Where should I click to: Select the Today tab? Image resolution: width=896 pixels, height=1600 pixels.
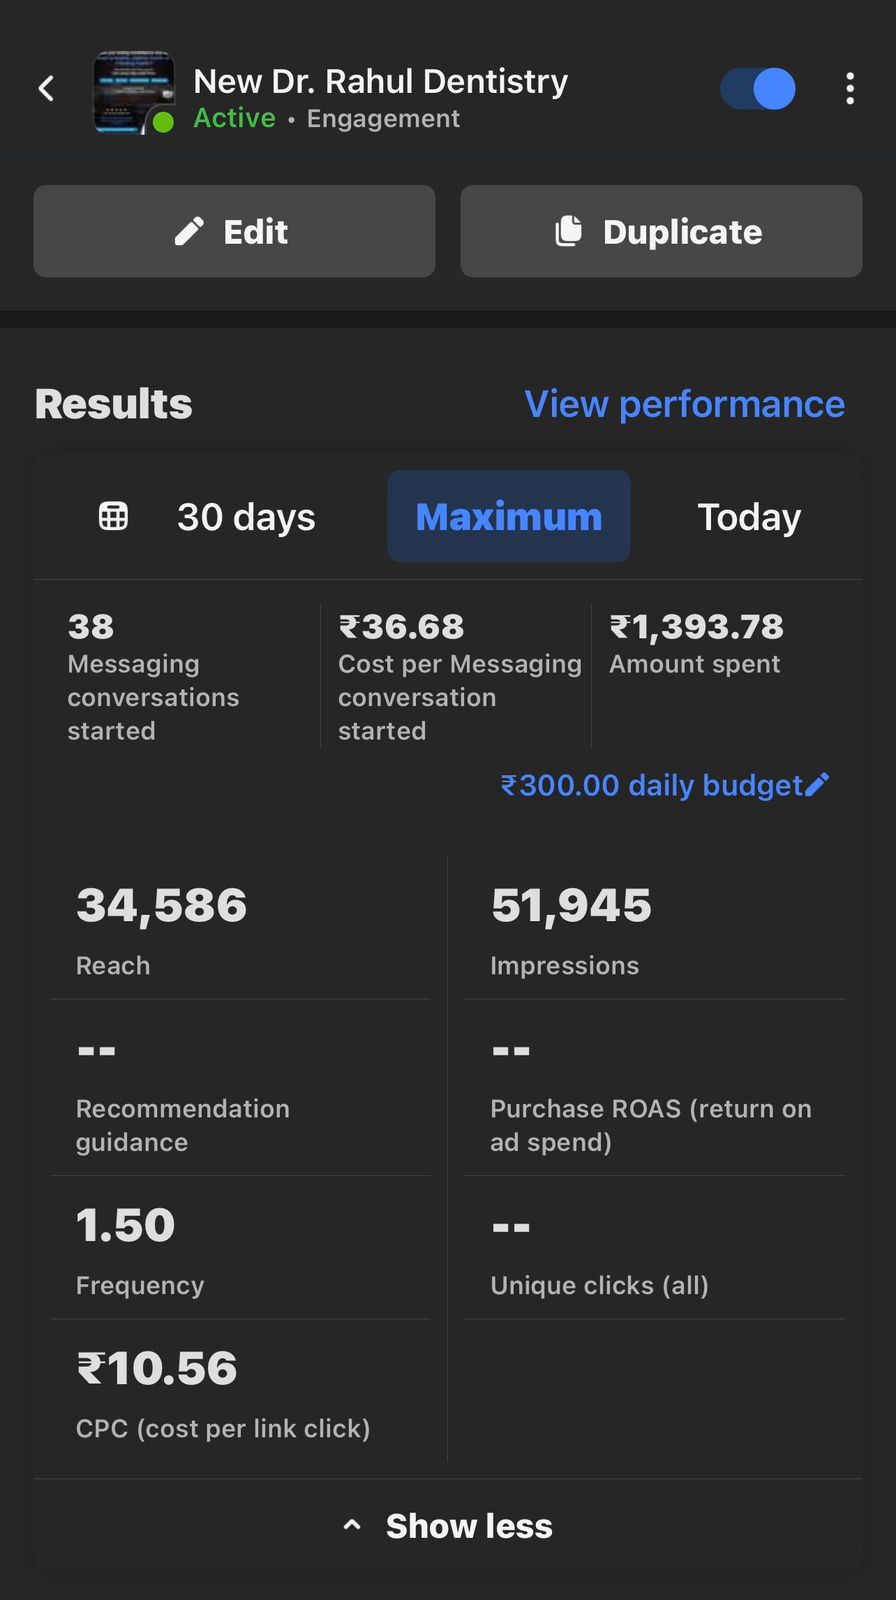tap(749, 517)
